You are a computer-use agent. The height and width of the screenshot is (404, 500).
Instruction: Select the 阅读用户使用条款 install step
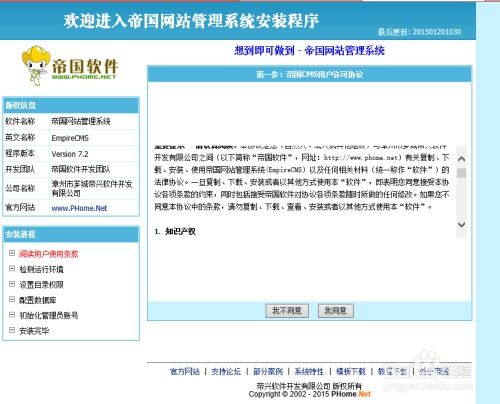pyautogui.click(x=49, y=254)
